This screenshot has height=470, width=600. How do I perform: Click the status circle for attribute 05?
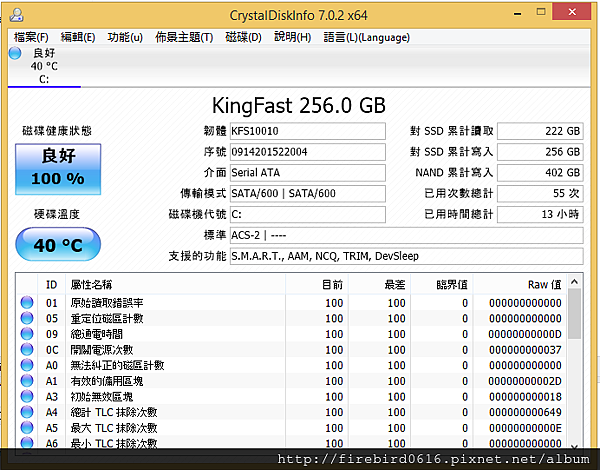click(x=27, y=318)
